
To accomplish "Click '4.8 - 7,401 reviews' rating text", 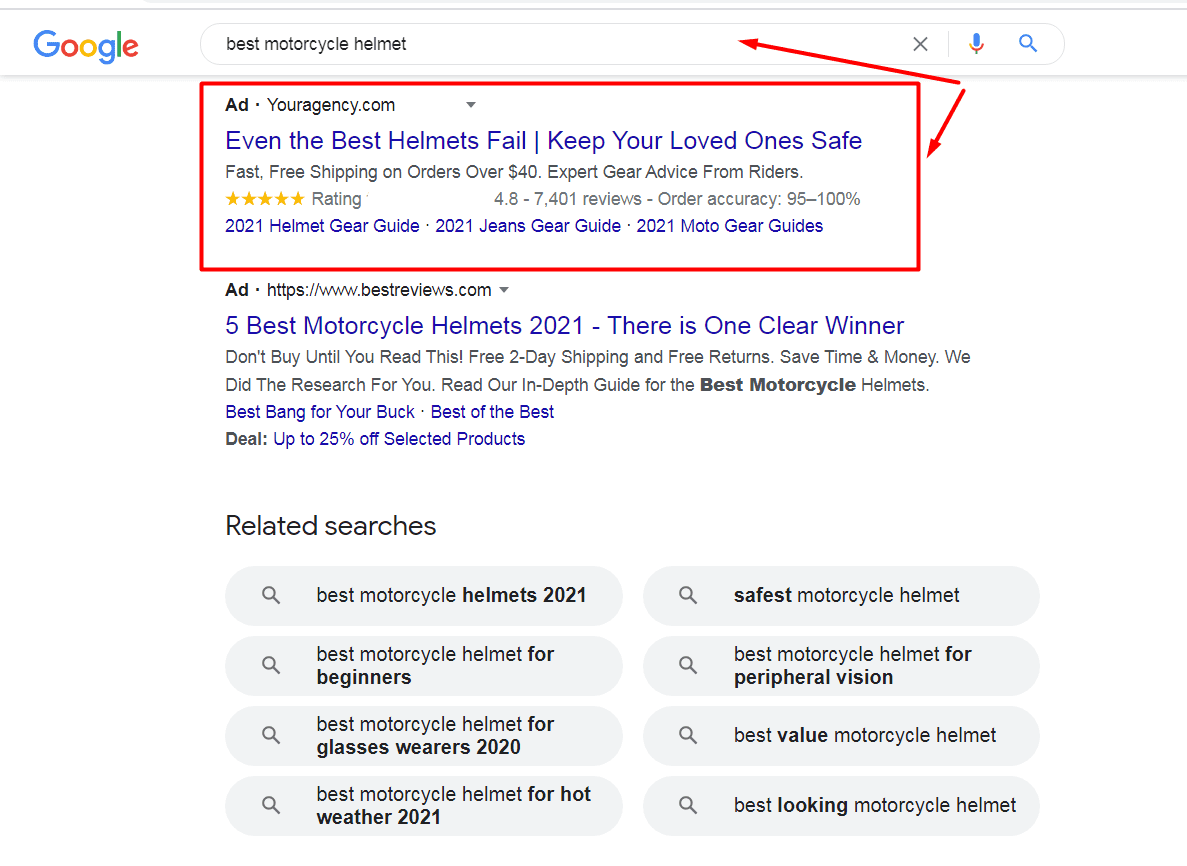I will 568,199.
